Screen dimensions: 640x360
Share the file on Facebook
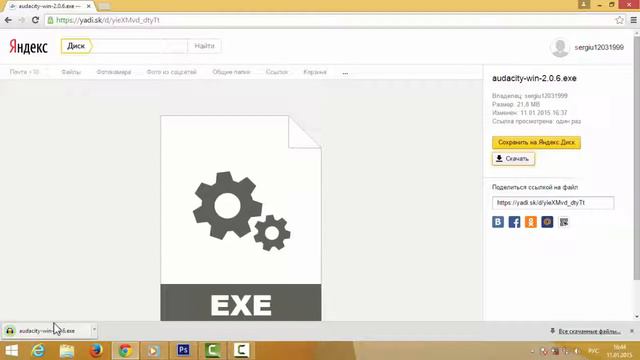coord(514,222)
